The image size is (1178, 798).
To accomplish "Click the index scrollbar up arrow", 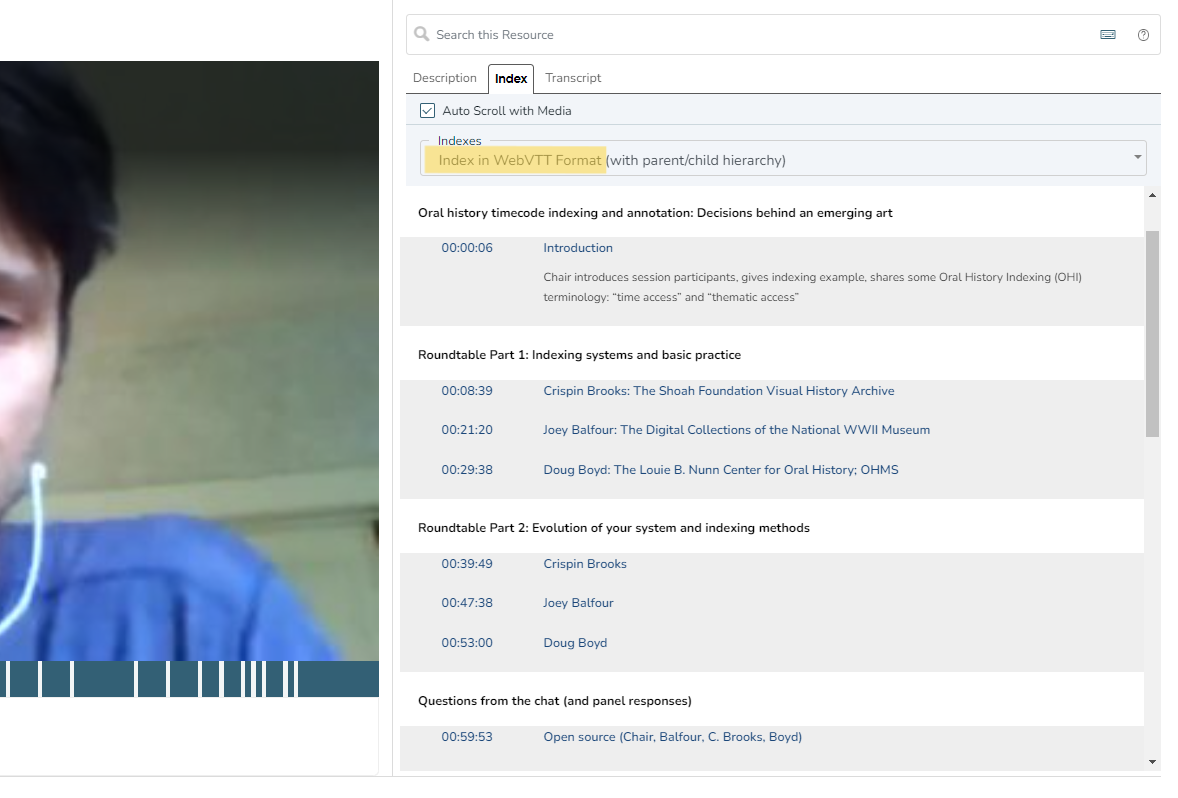I will click(x=1152, y=195).
